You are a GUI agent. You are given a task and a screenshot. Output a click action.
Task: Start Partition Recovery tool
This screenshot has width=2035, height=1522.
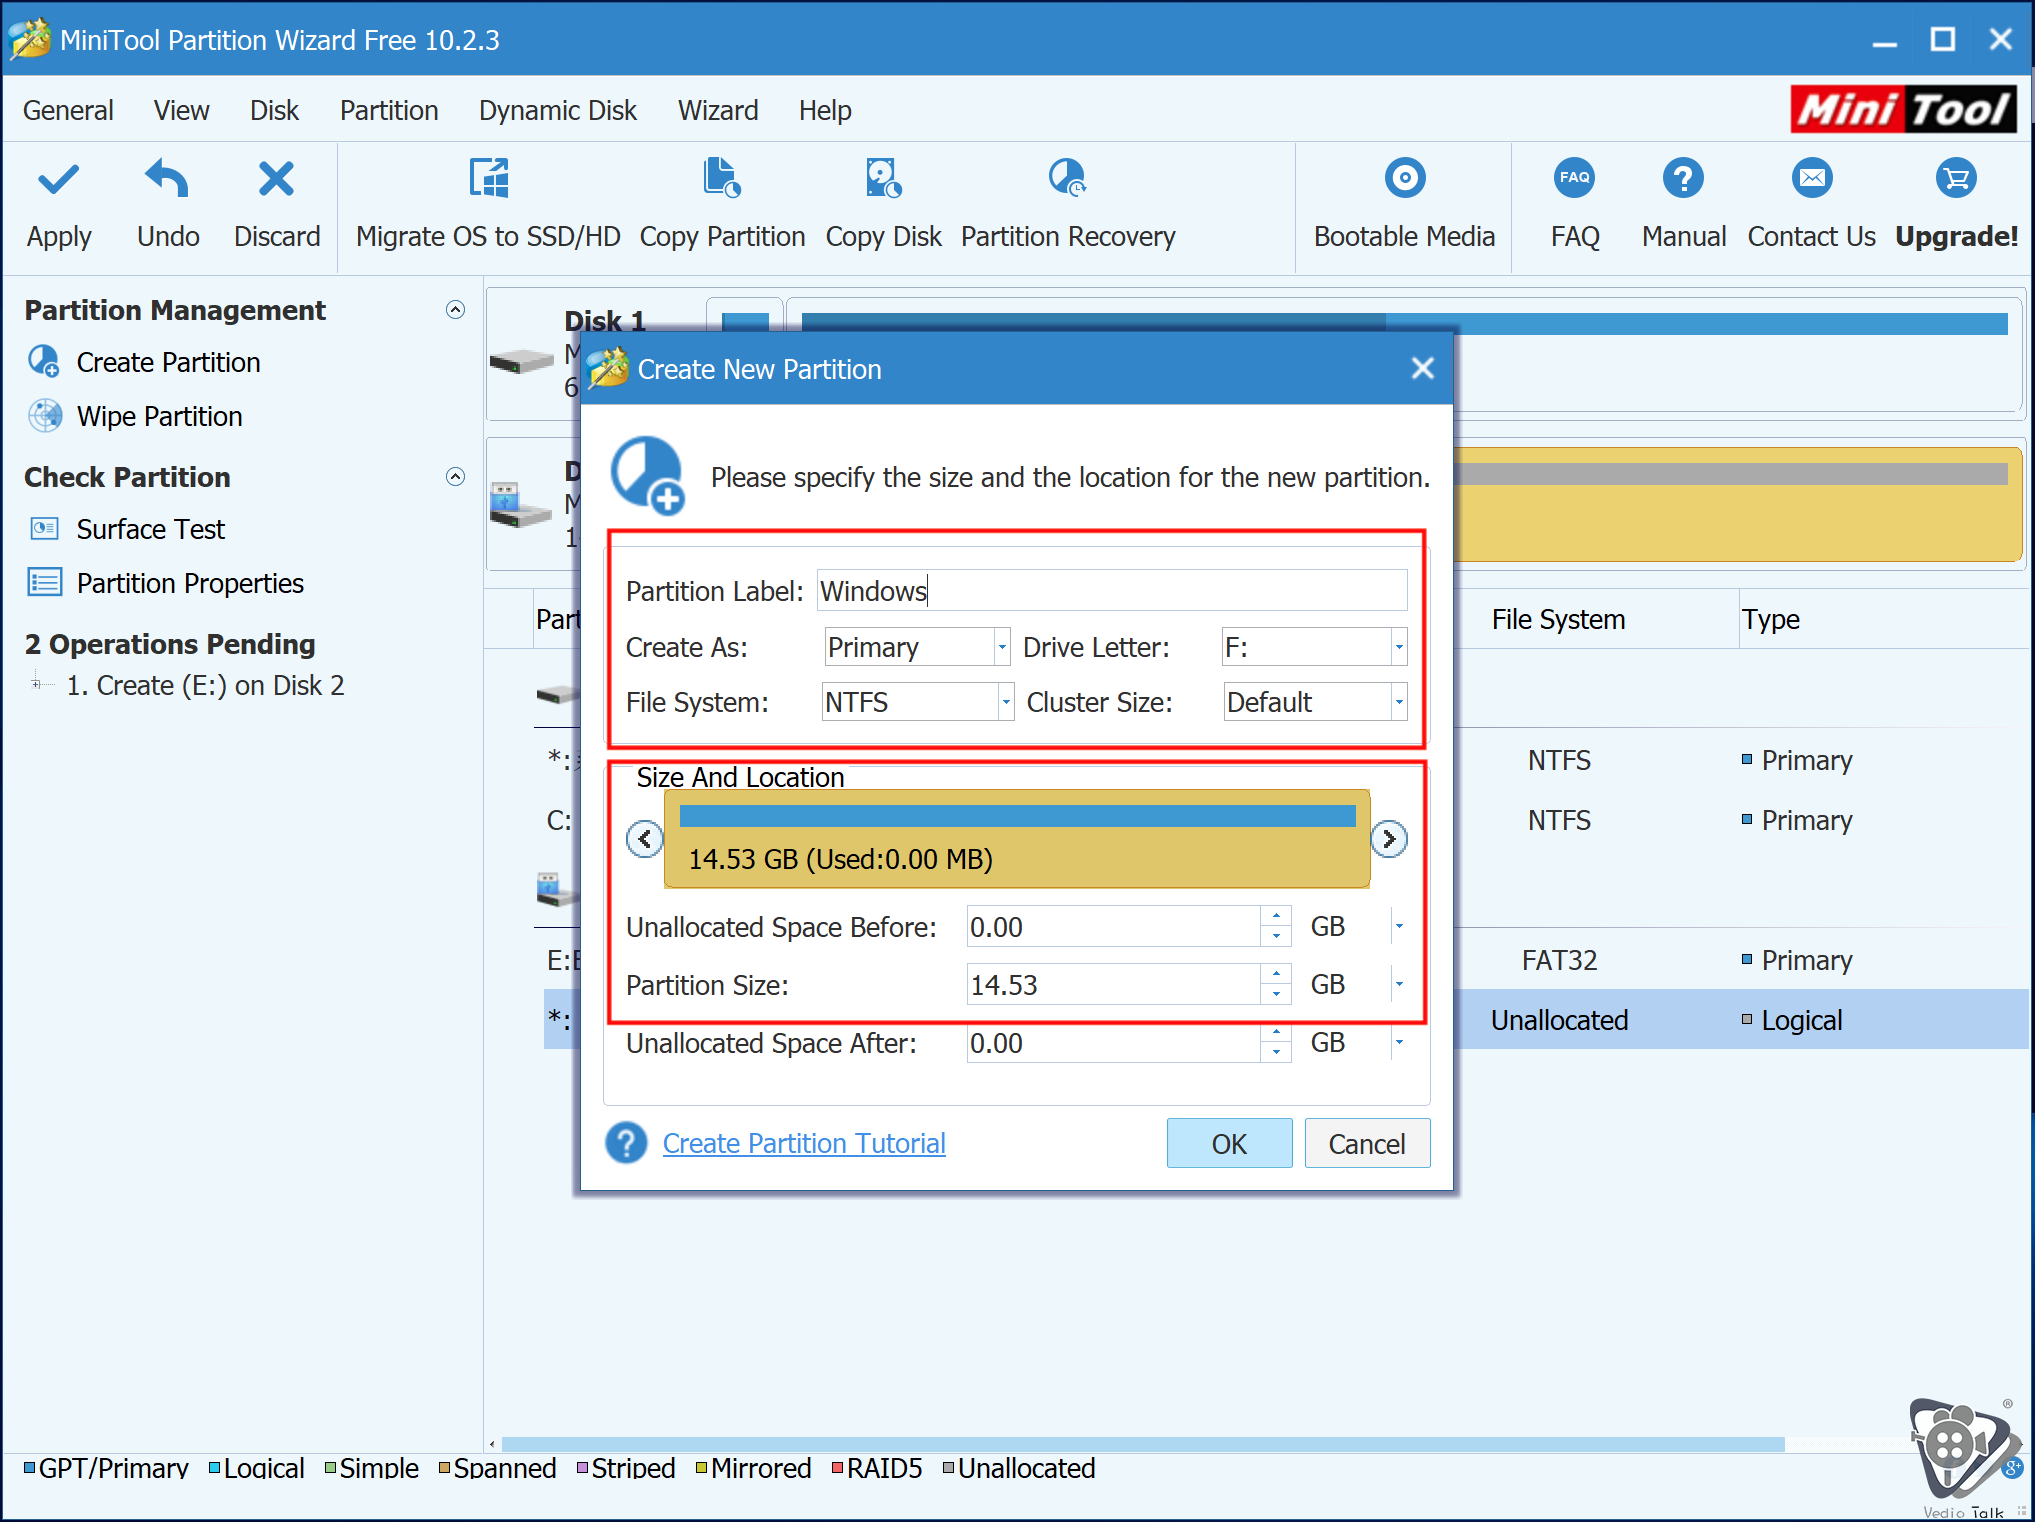1068,205
